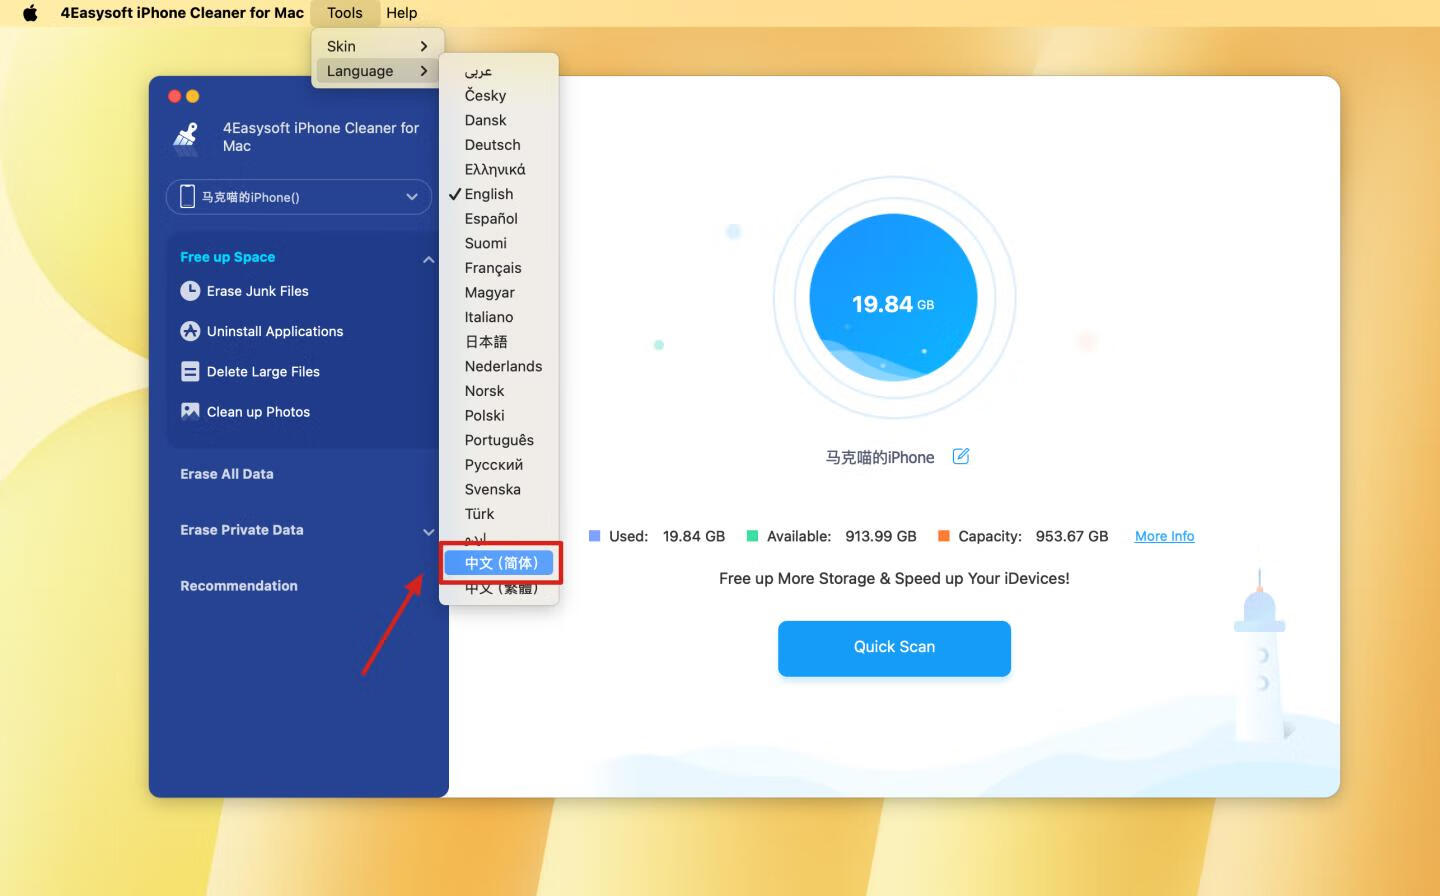Click the Erase Junk Files clock icon

pos(190,291)
